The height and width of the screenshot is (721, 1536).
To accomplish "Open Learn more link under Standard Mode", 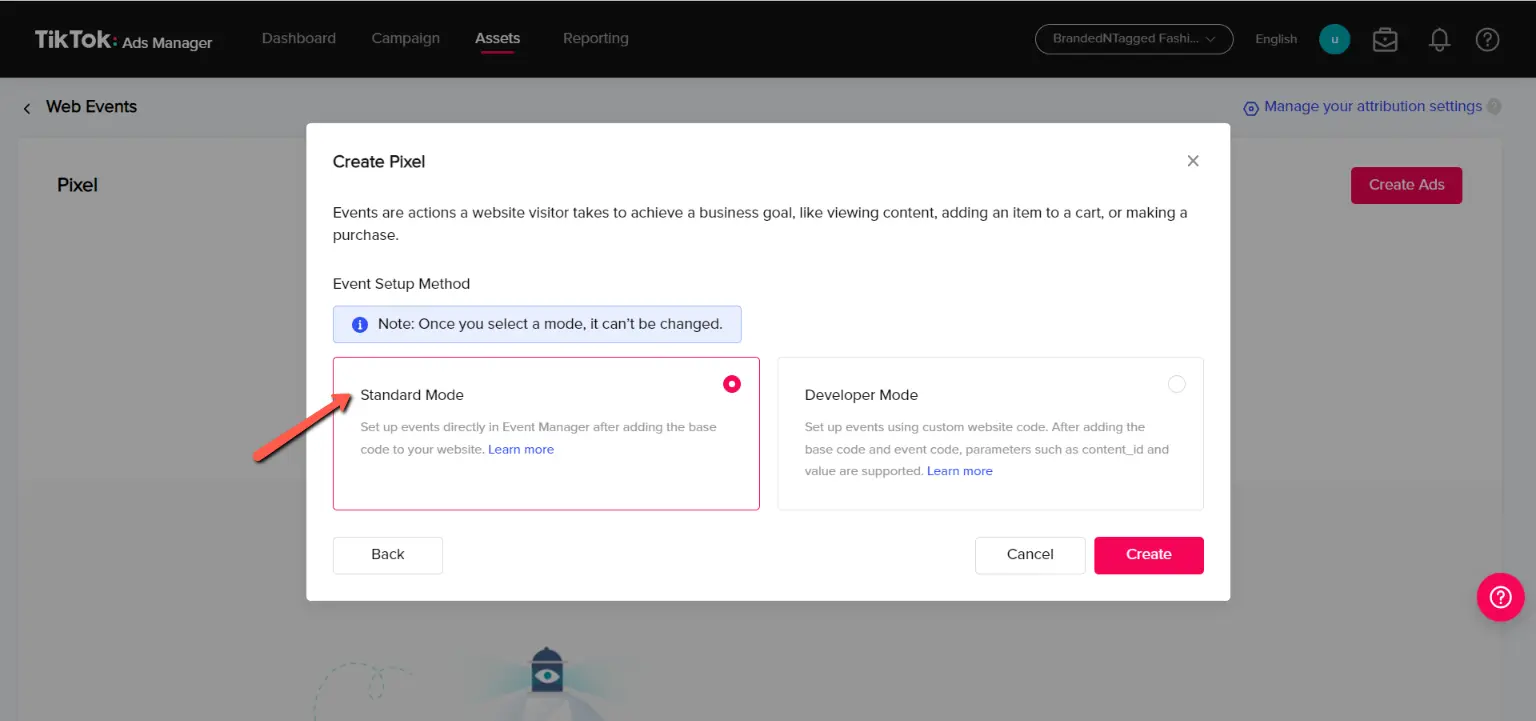I will click(521, 450).
